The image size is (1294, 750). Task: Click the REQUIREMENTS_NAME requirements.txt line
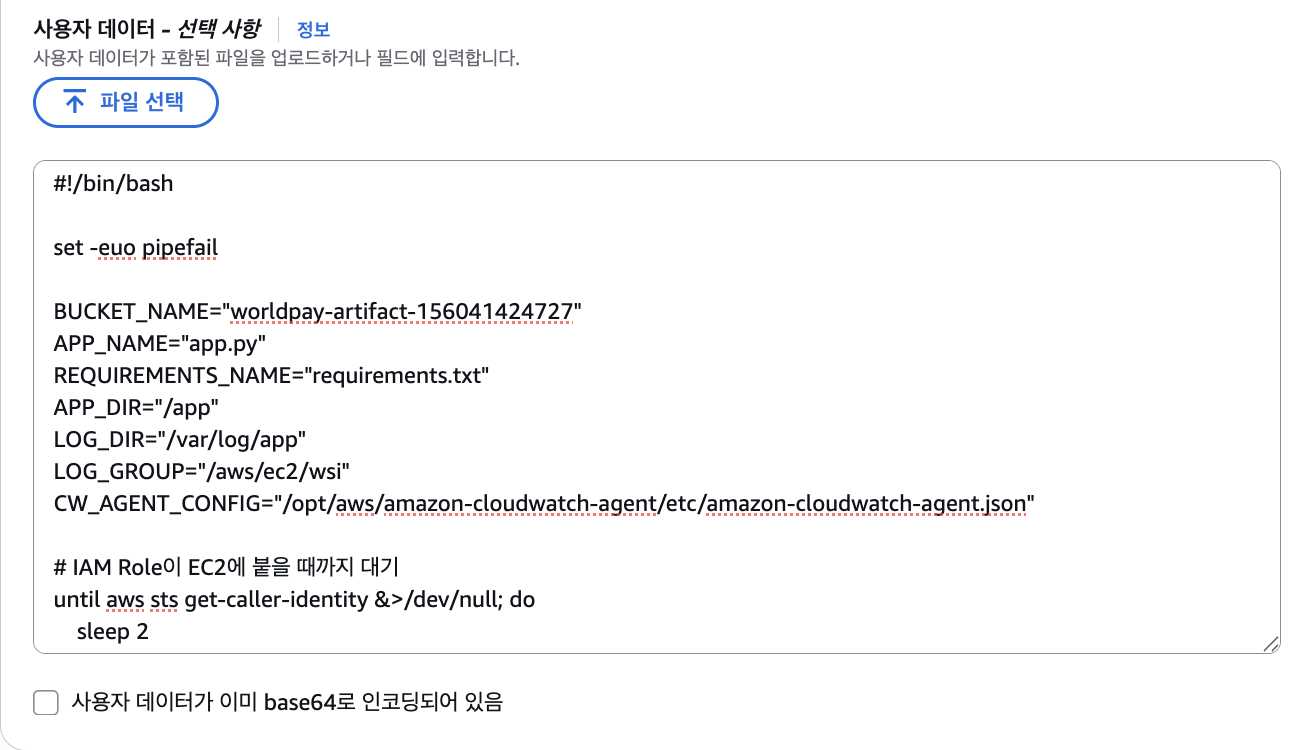tap(272, 376)
